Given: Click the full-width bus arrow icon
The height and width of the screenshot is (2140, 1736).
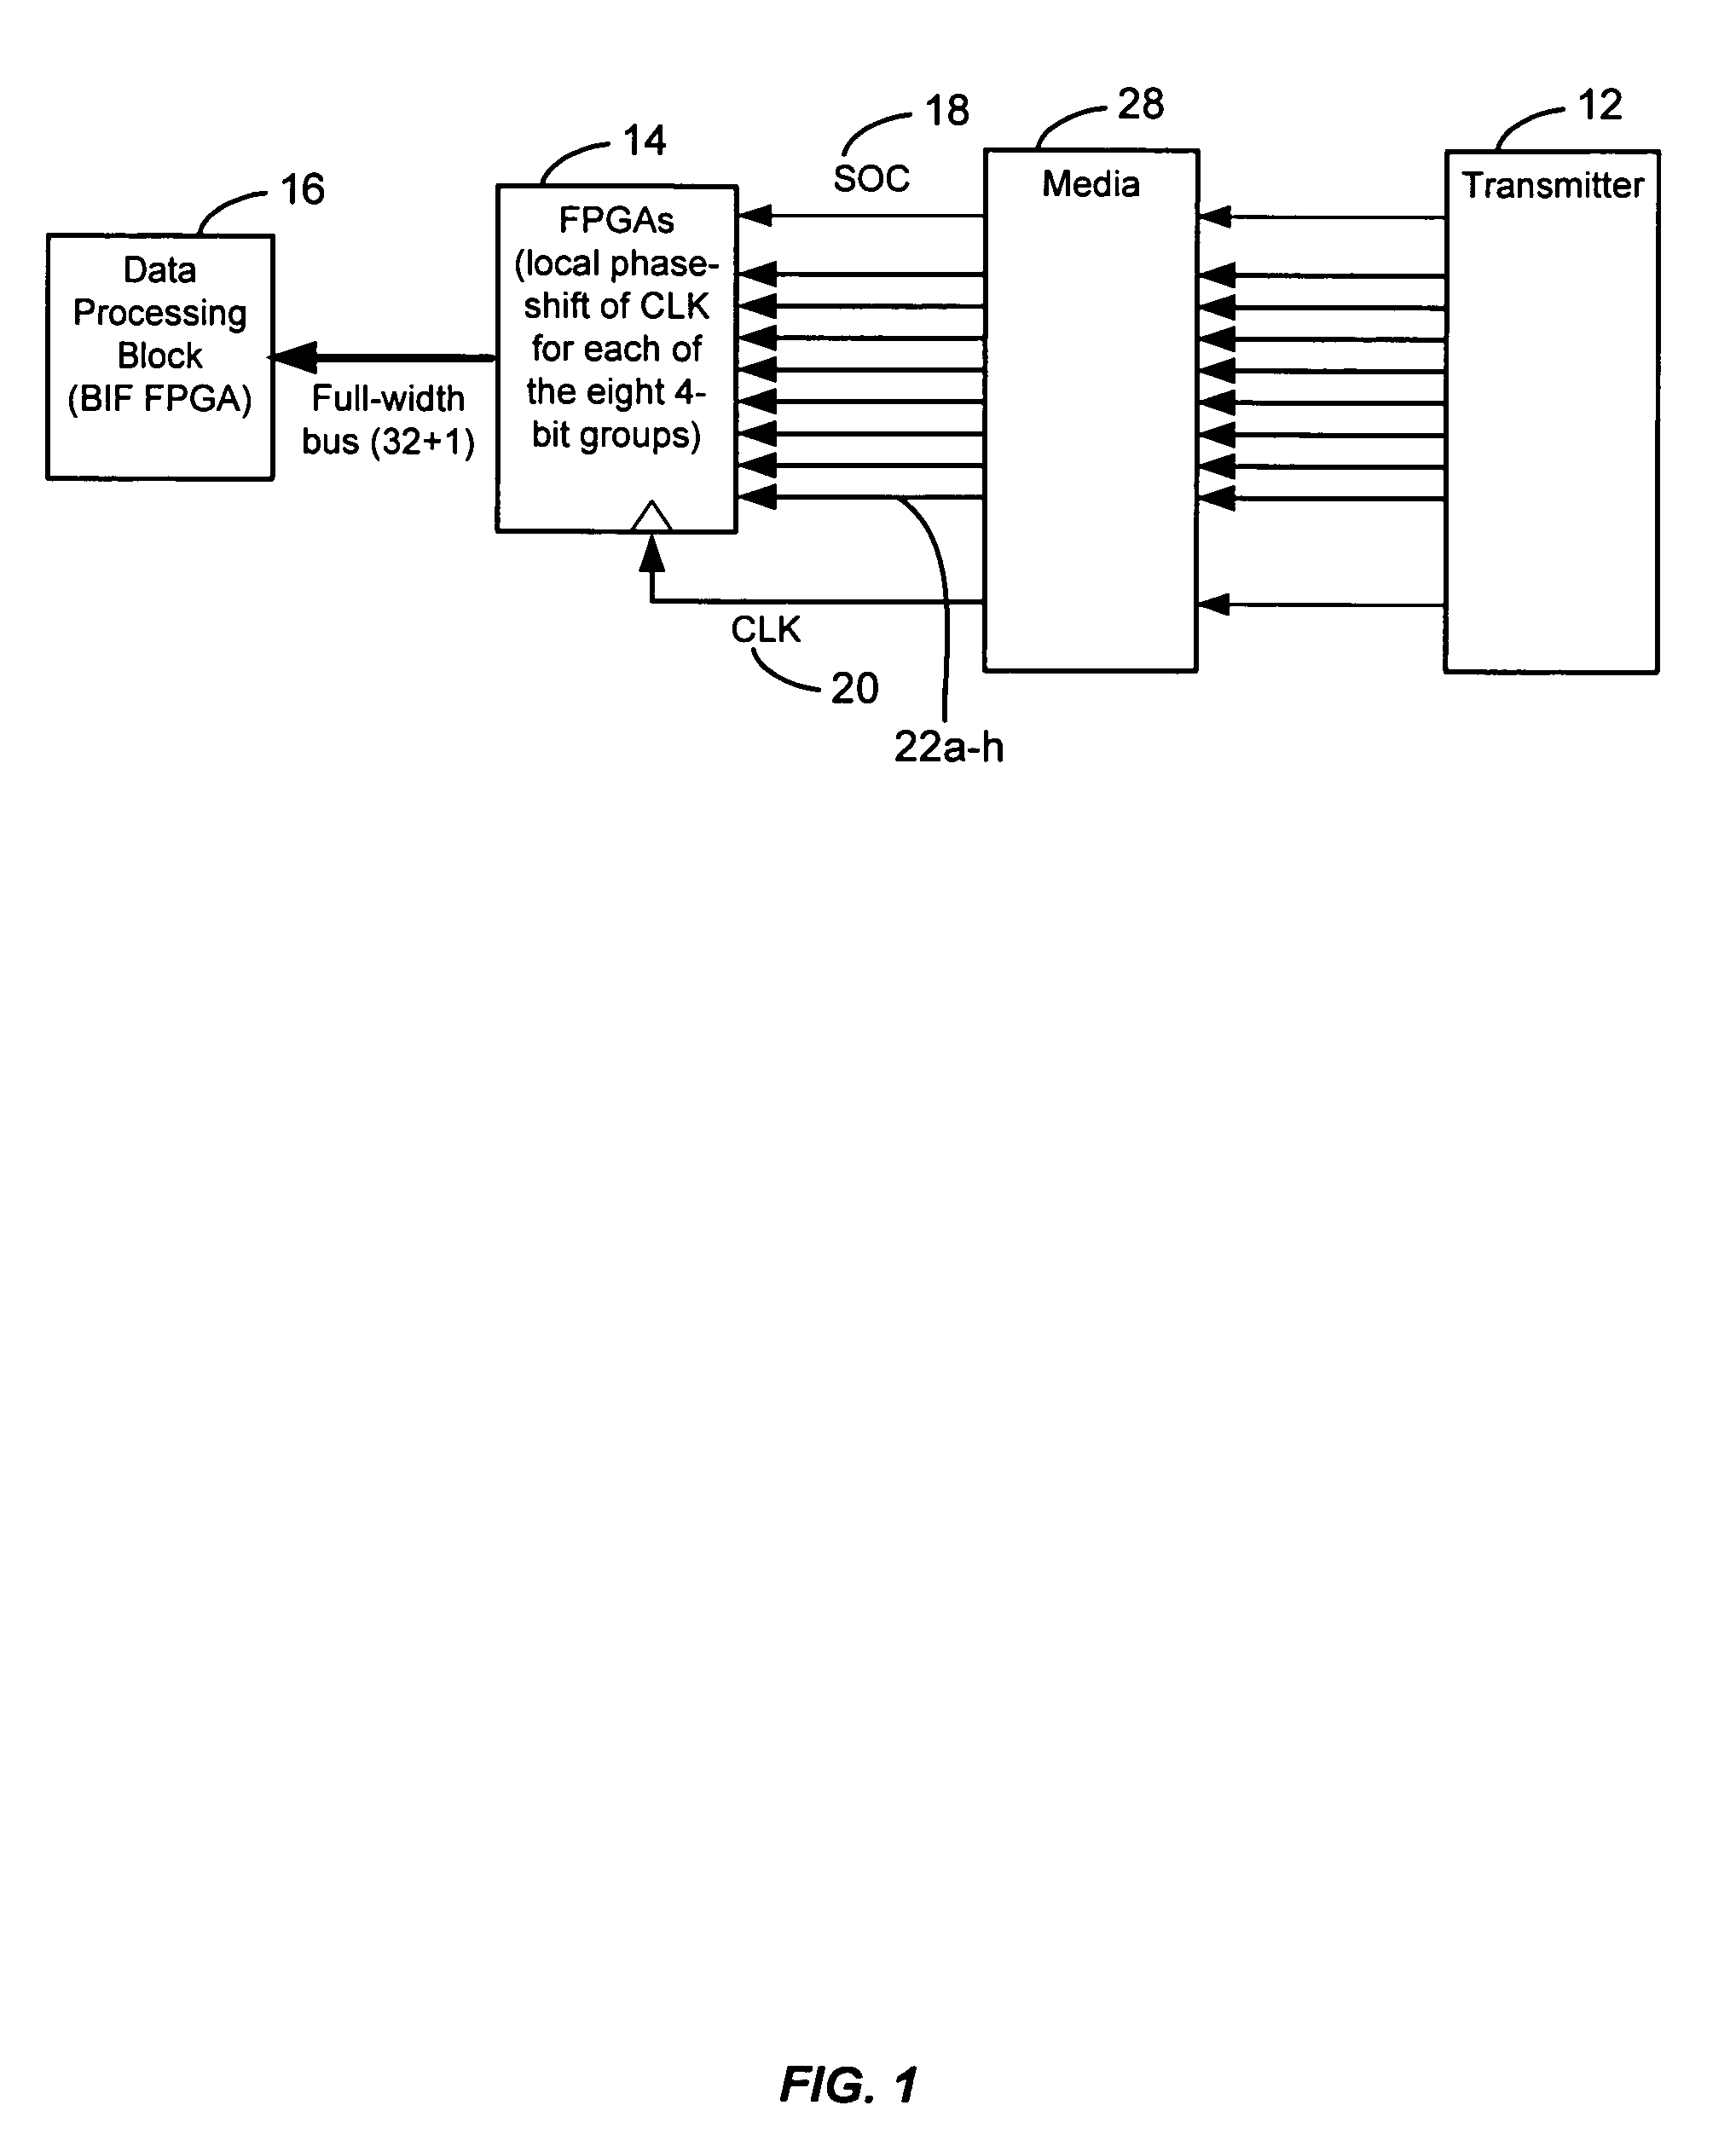Looking at the screenshot, I should coord(388,327).
